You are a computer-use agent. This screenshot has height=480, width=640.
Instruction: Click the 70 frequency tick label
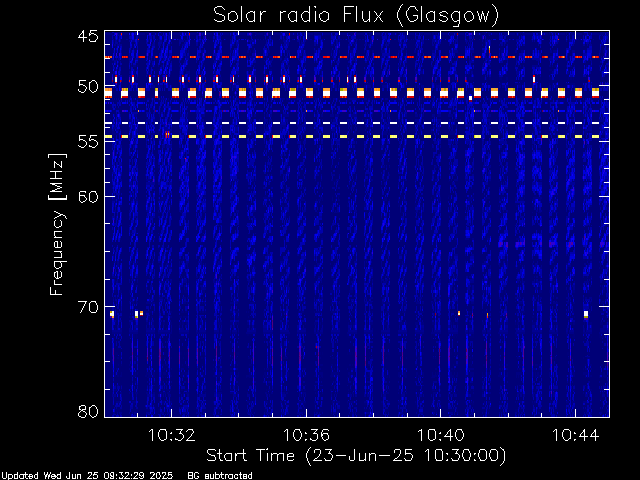88,307
